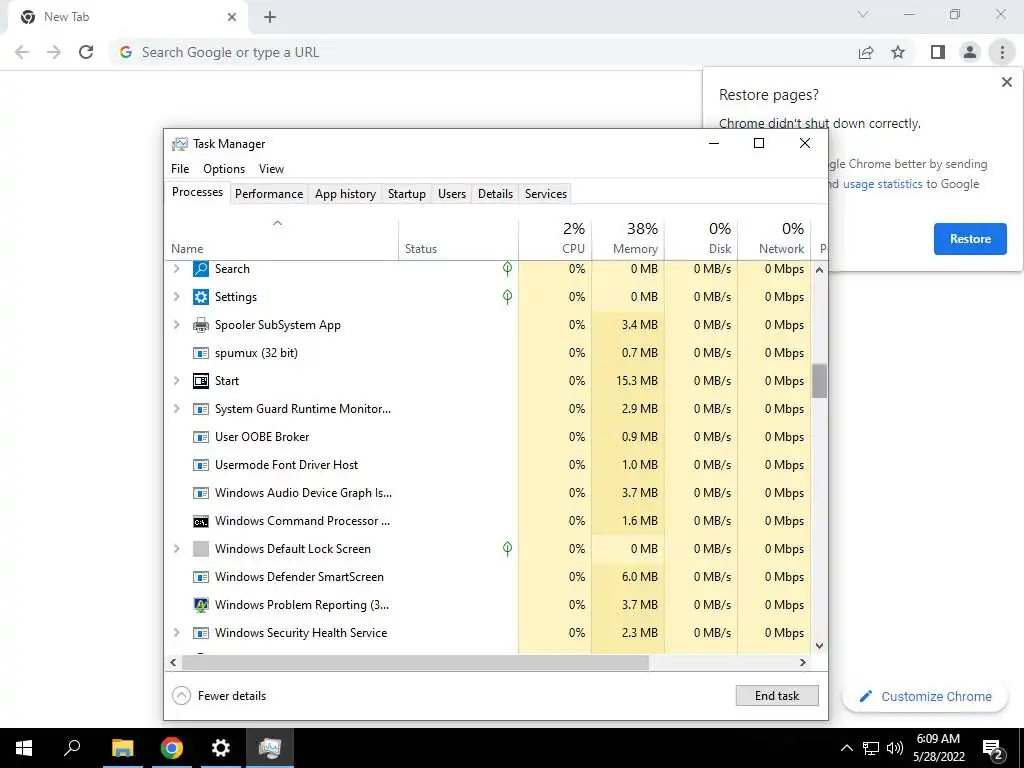
Task: Click the spumux (32 bit) process icon
Action: (200, 353)
